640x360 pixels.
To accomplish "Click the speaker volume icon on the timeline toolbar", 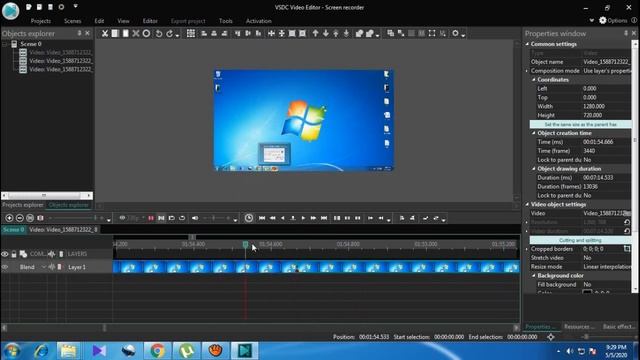I will pyautogui.click(x=195, y=218).
